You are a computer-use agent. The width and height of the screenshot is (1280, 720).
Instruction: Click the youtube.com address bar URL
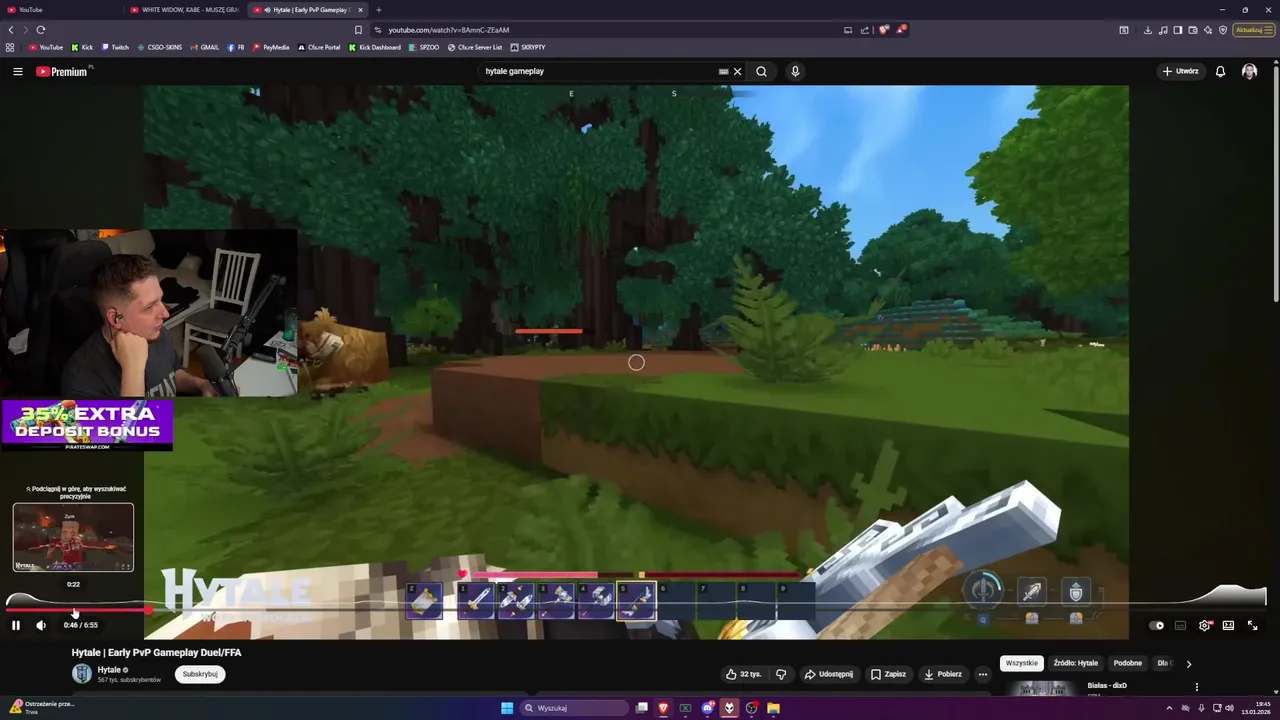[448, 30]
